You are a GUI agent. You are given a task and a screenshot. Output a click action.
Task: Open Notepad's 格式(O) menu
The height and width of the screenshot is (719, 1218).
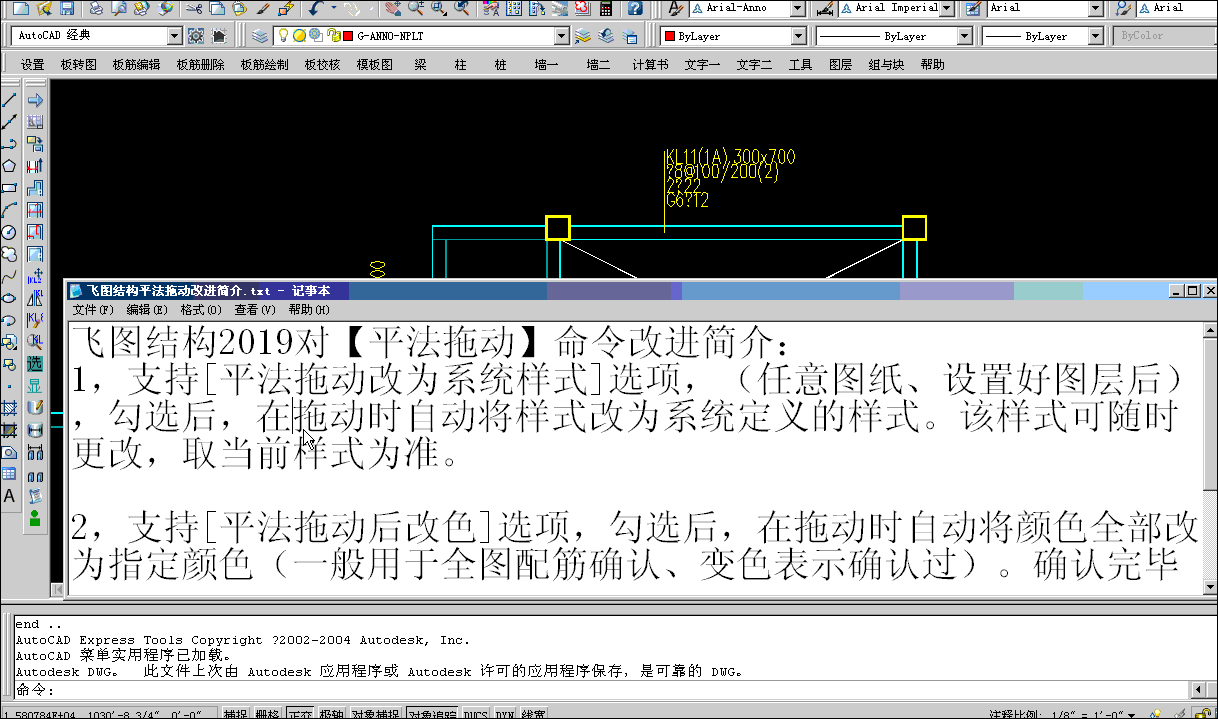pyautogui.click(x=200, y=310)
